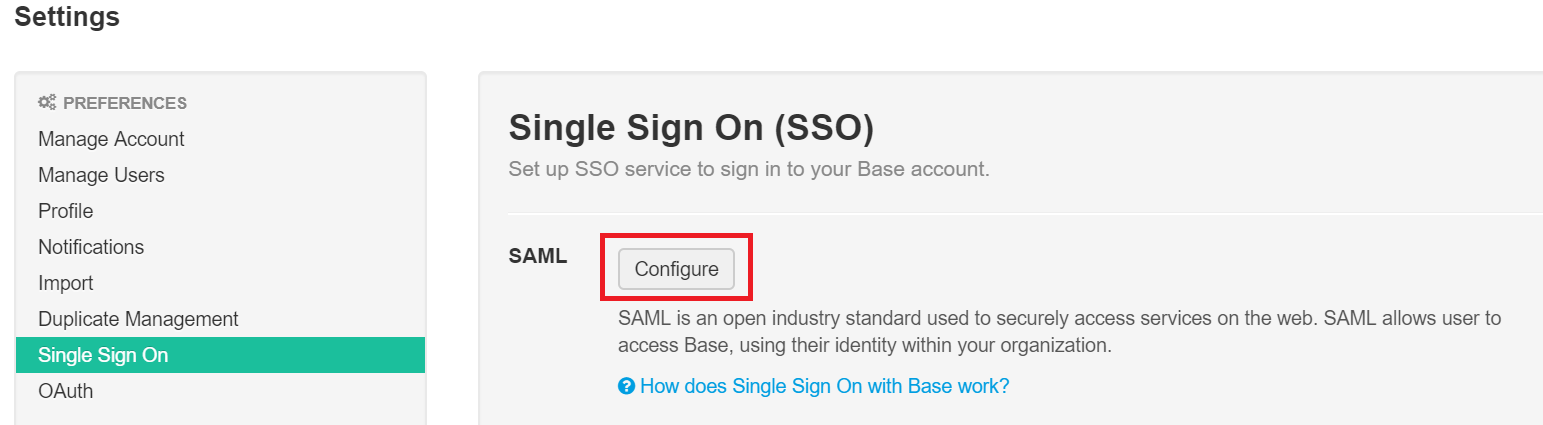This screenshot has width=1543, height=425.
Task: Open Duplicate Management settings
Action: click(x=138, y=319)
